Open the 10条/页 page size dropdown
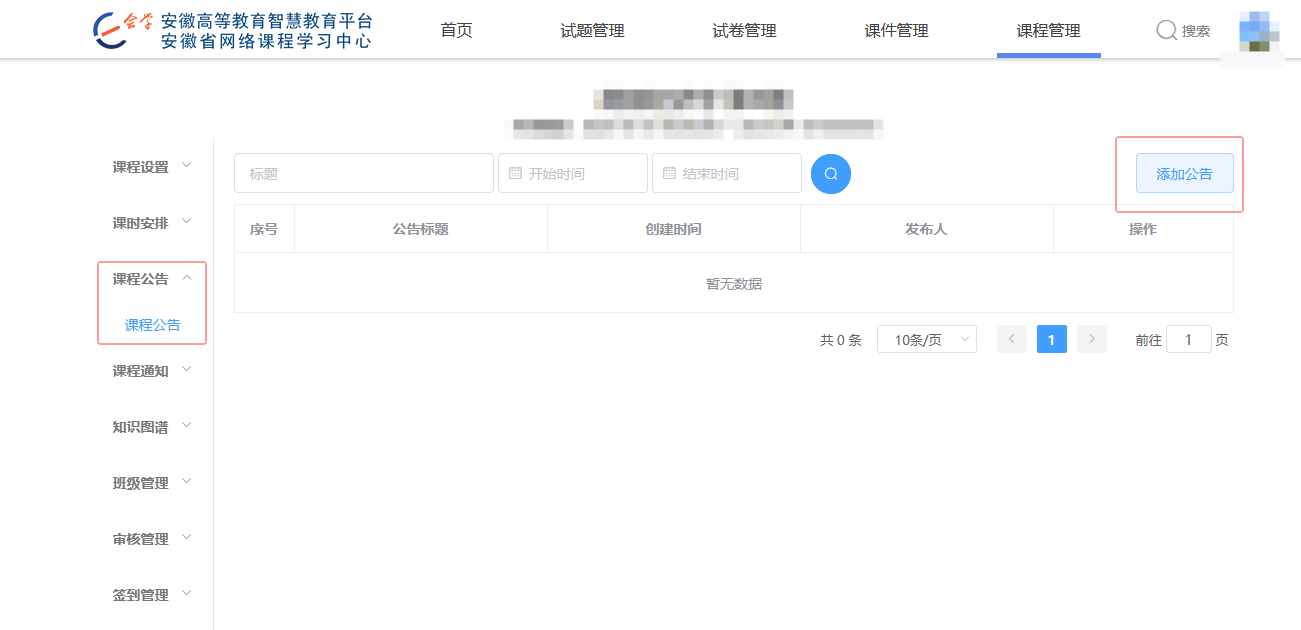The image size is (1301, 630). pyautogui.click(x=926, y=340)
